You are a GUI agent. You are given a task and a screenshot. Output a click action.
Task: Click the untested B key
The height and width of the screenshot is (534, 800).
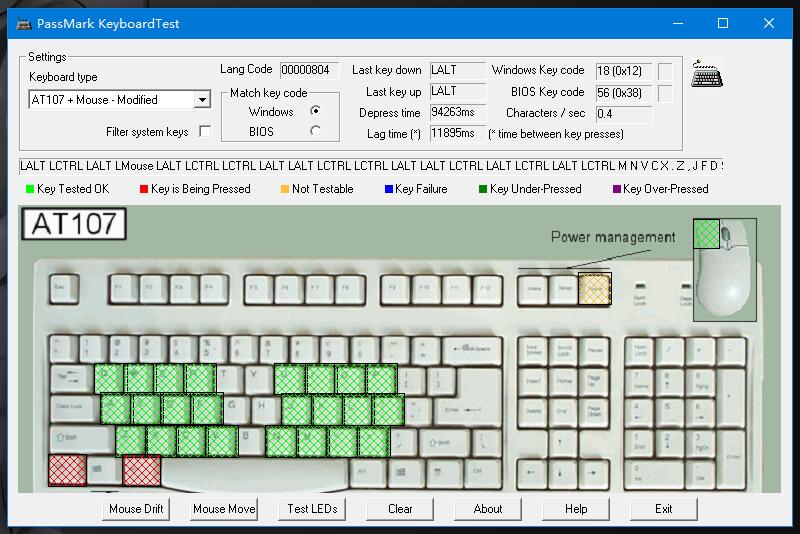(x=251, y=439)
